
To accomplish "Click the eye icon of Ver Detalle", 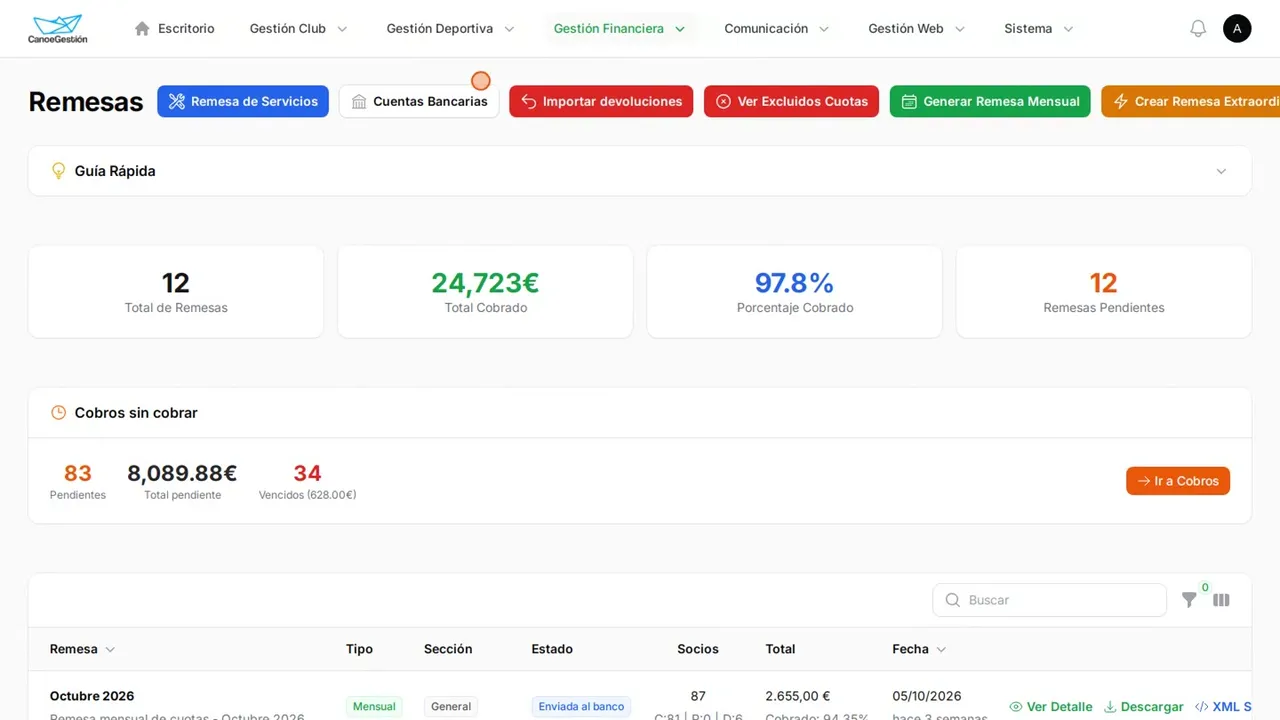I will (1016, 707).
